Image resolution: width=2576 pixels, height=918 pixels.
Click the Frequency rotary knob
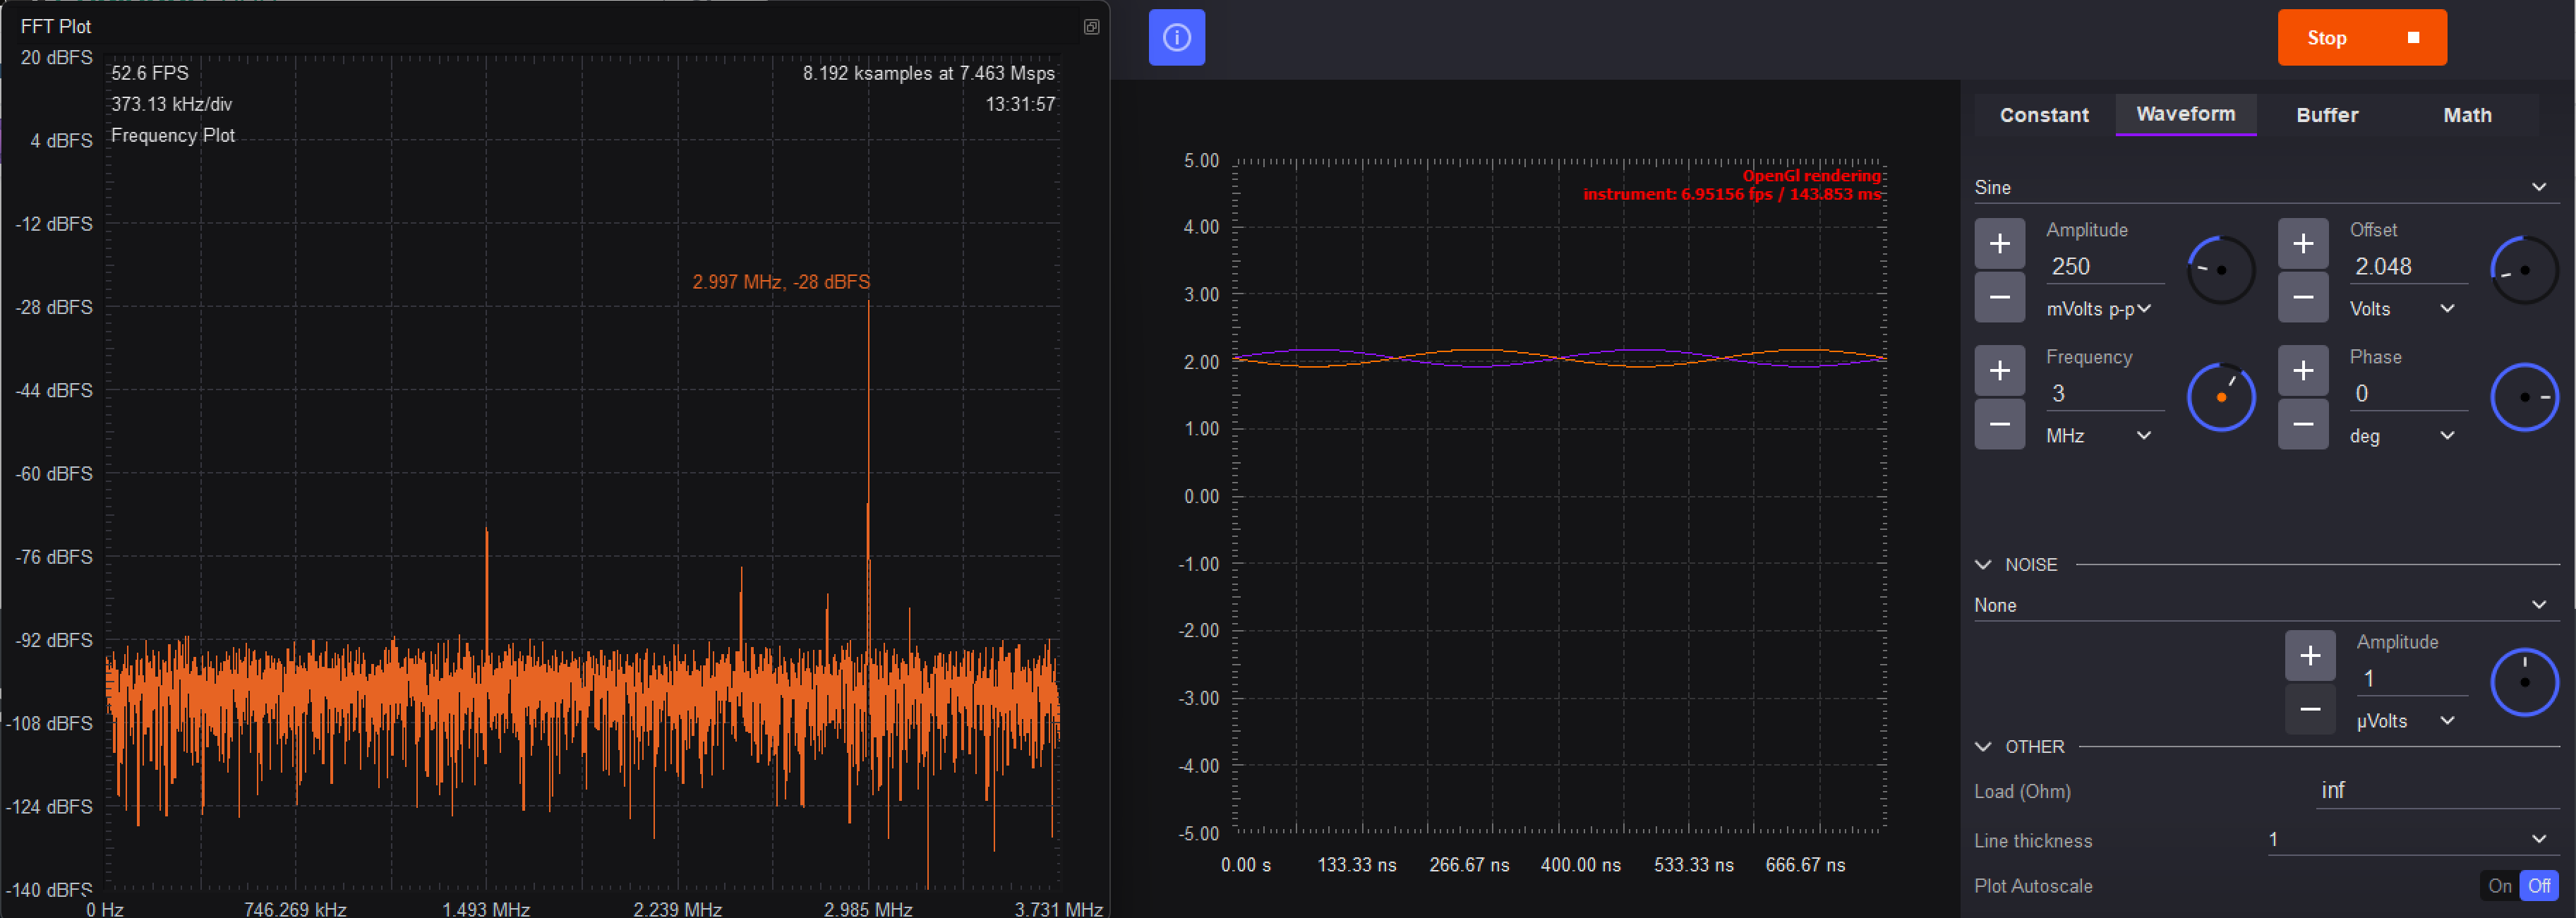[2221, 397]
